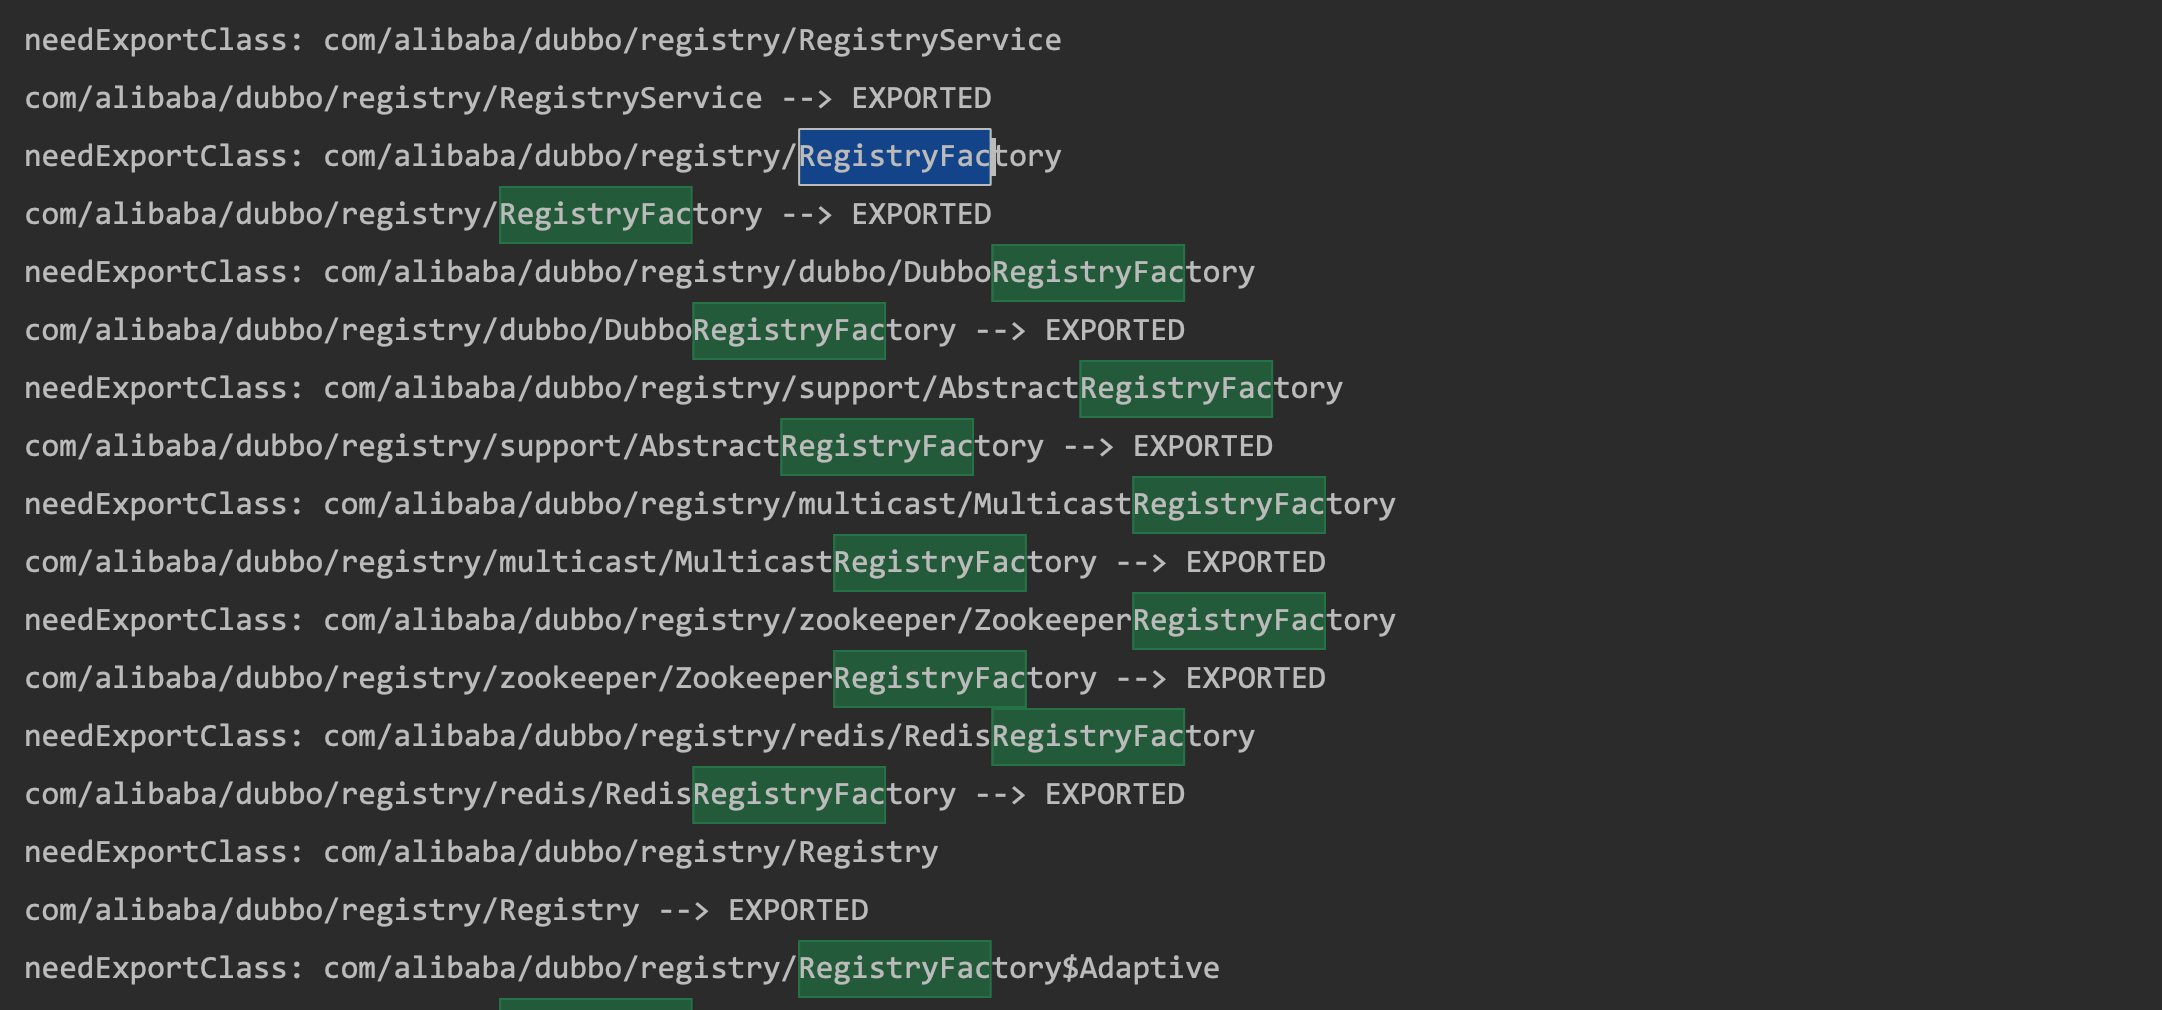Screen dimensions: 2162x1010
Task: Click 'com/alibaba/dubbo/registry/RegistryFactory --> EXPORTED' line
Action: [x=508, y=214]
